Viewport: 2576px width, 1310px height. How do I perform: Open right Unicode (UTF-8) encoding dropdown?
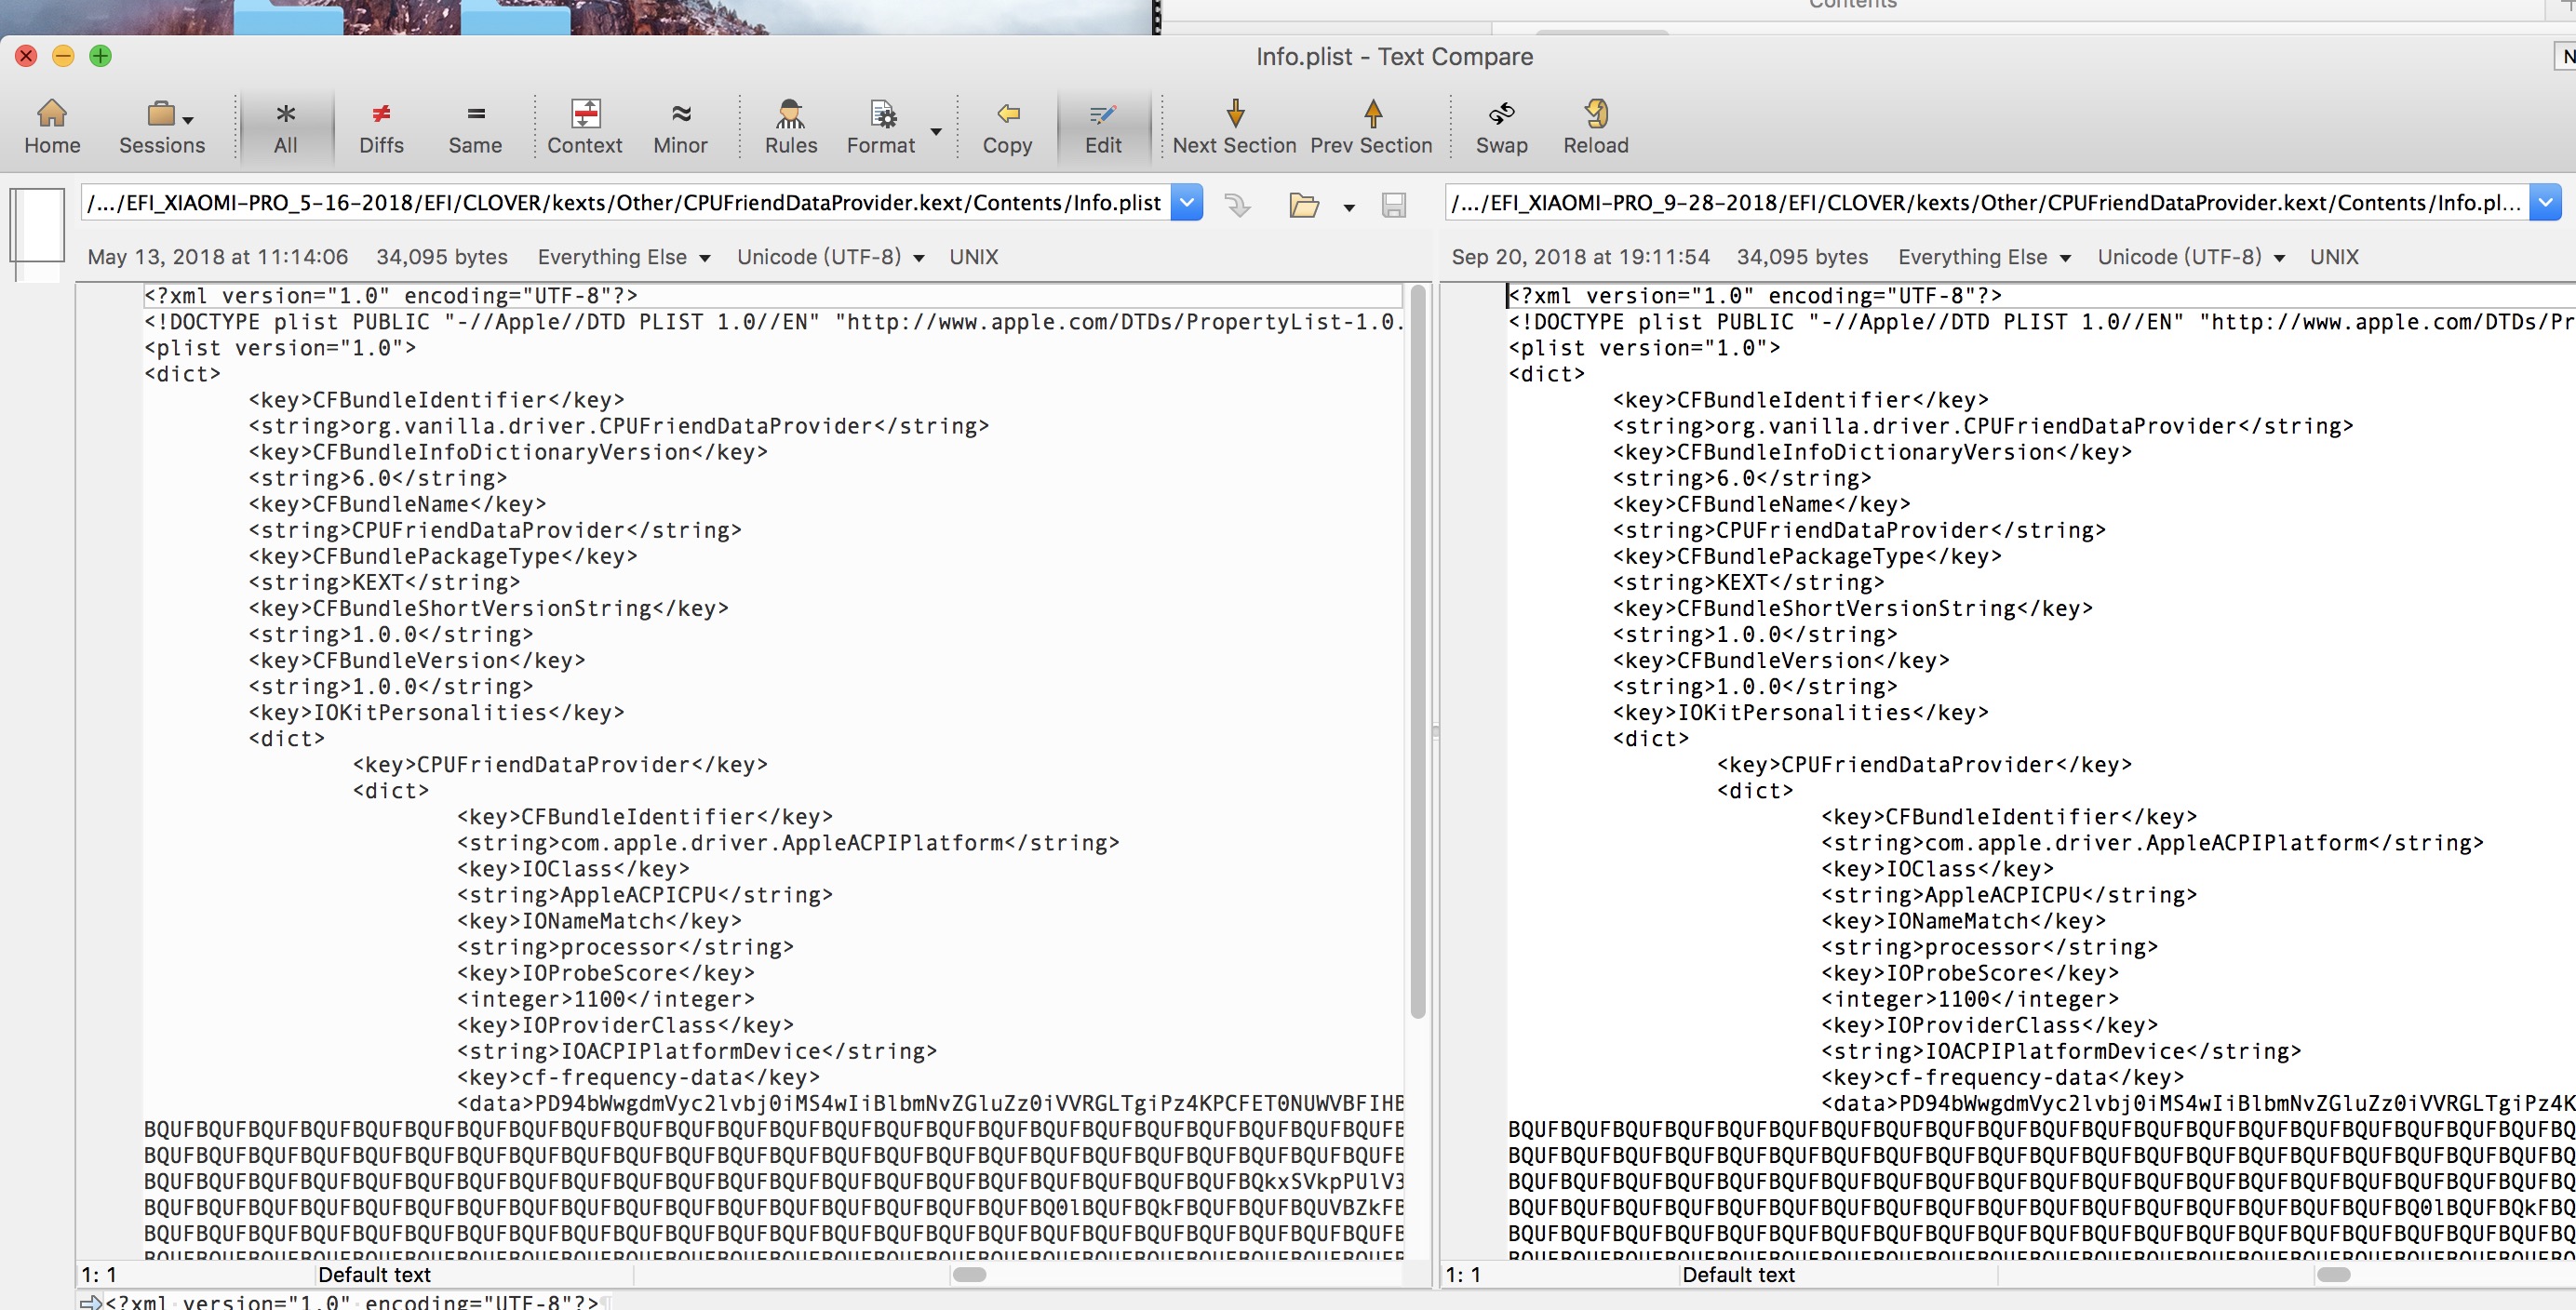point(2191,257)
